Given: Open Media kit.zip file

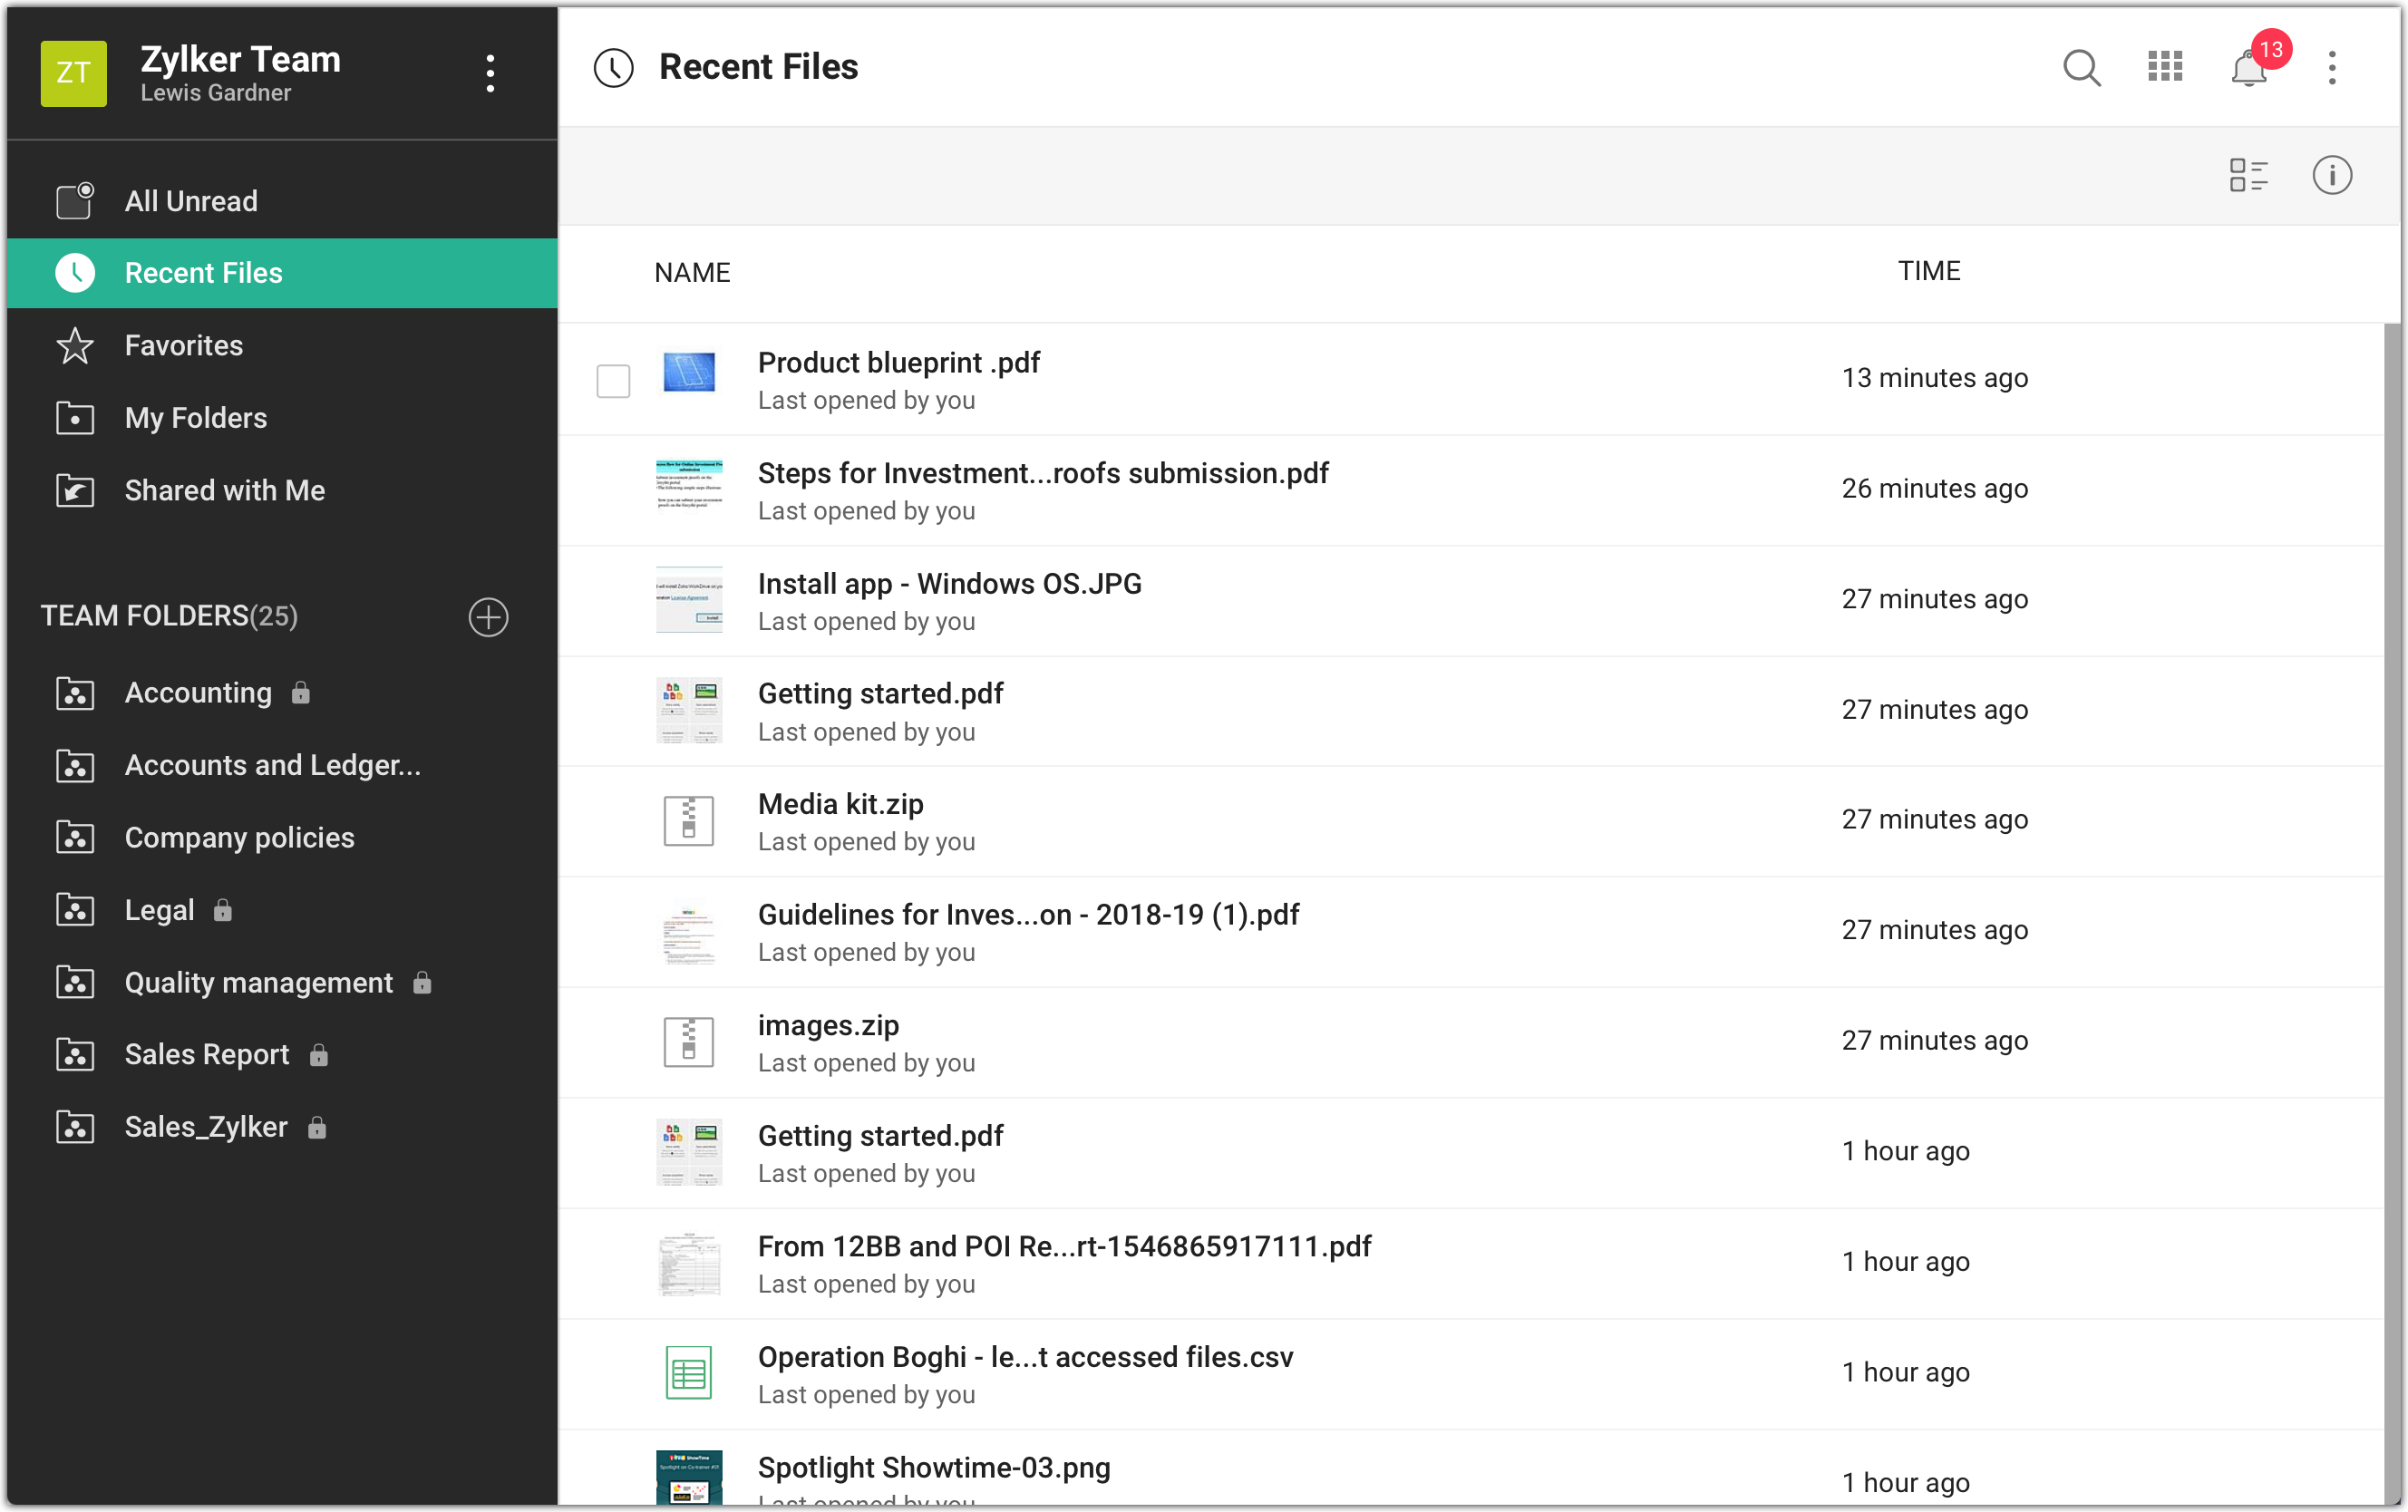Looking at the screenshot, I should pyautogui.click(x=840, y=804).
